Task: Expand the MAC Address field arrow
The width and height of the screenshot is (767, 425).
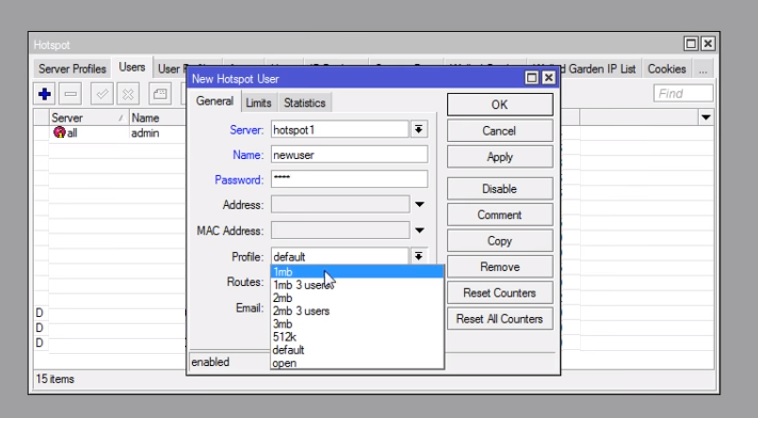Action: click(419, 231)
